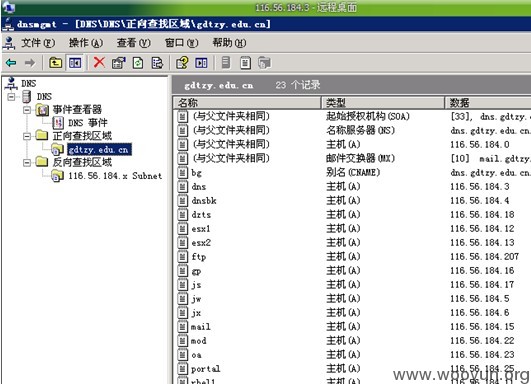Click the dnsmgmt title bar icon

(x=8, y=25)
